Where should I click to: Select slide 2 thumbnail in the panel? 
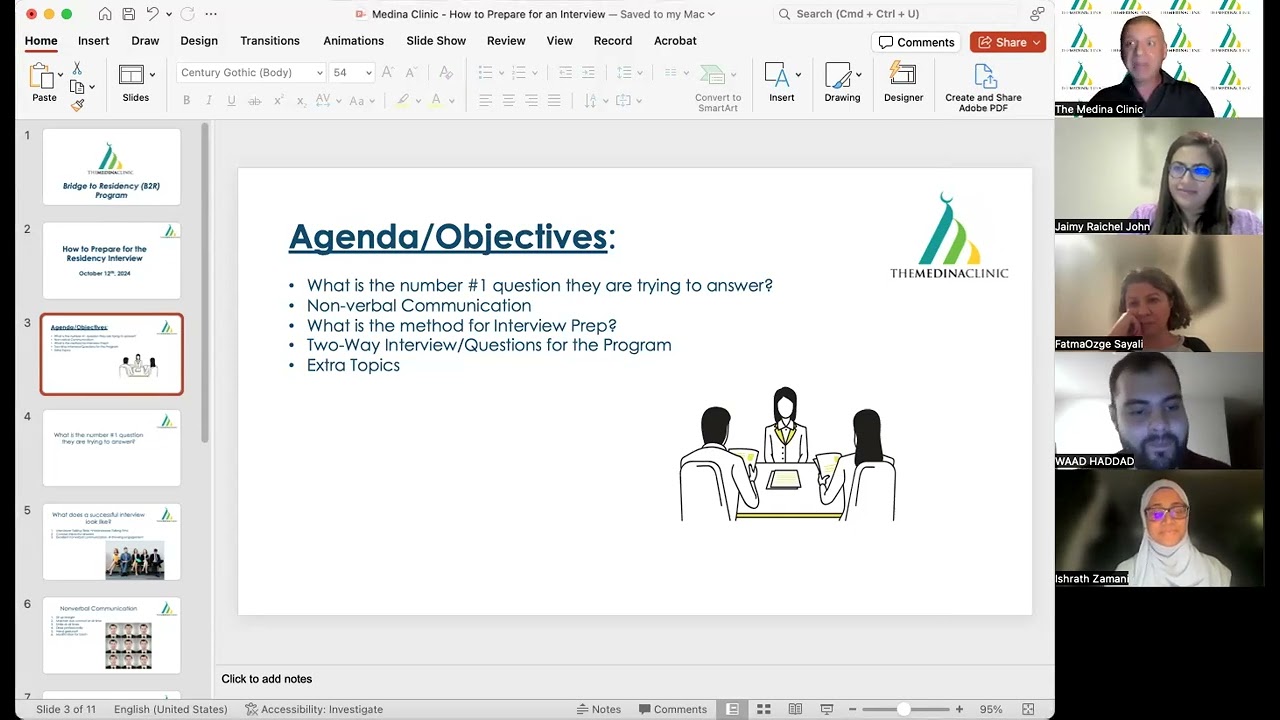[111, 260]
